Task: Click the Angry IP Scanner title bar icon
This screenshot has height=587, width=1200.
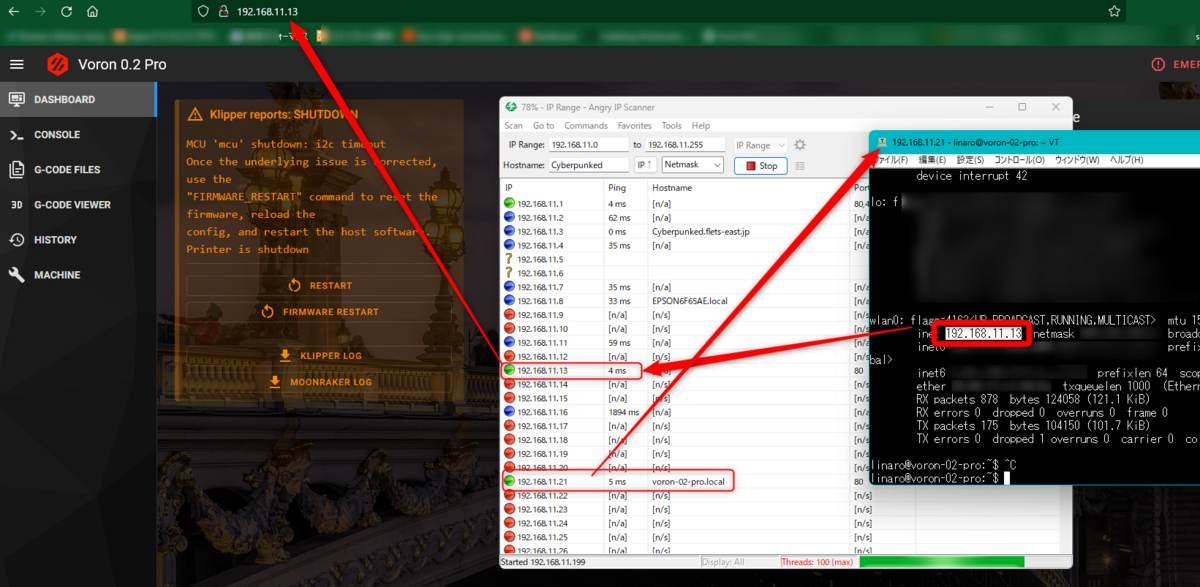Action: point(511,107)
